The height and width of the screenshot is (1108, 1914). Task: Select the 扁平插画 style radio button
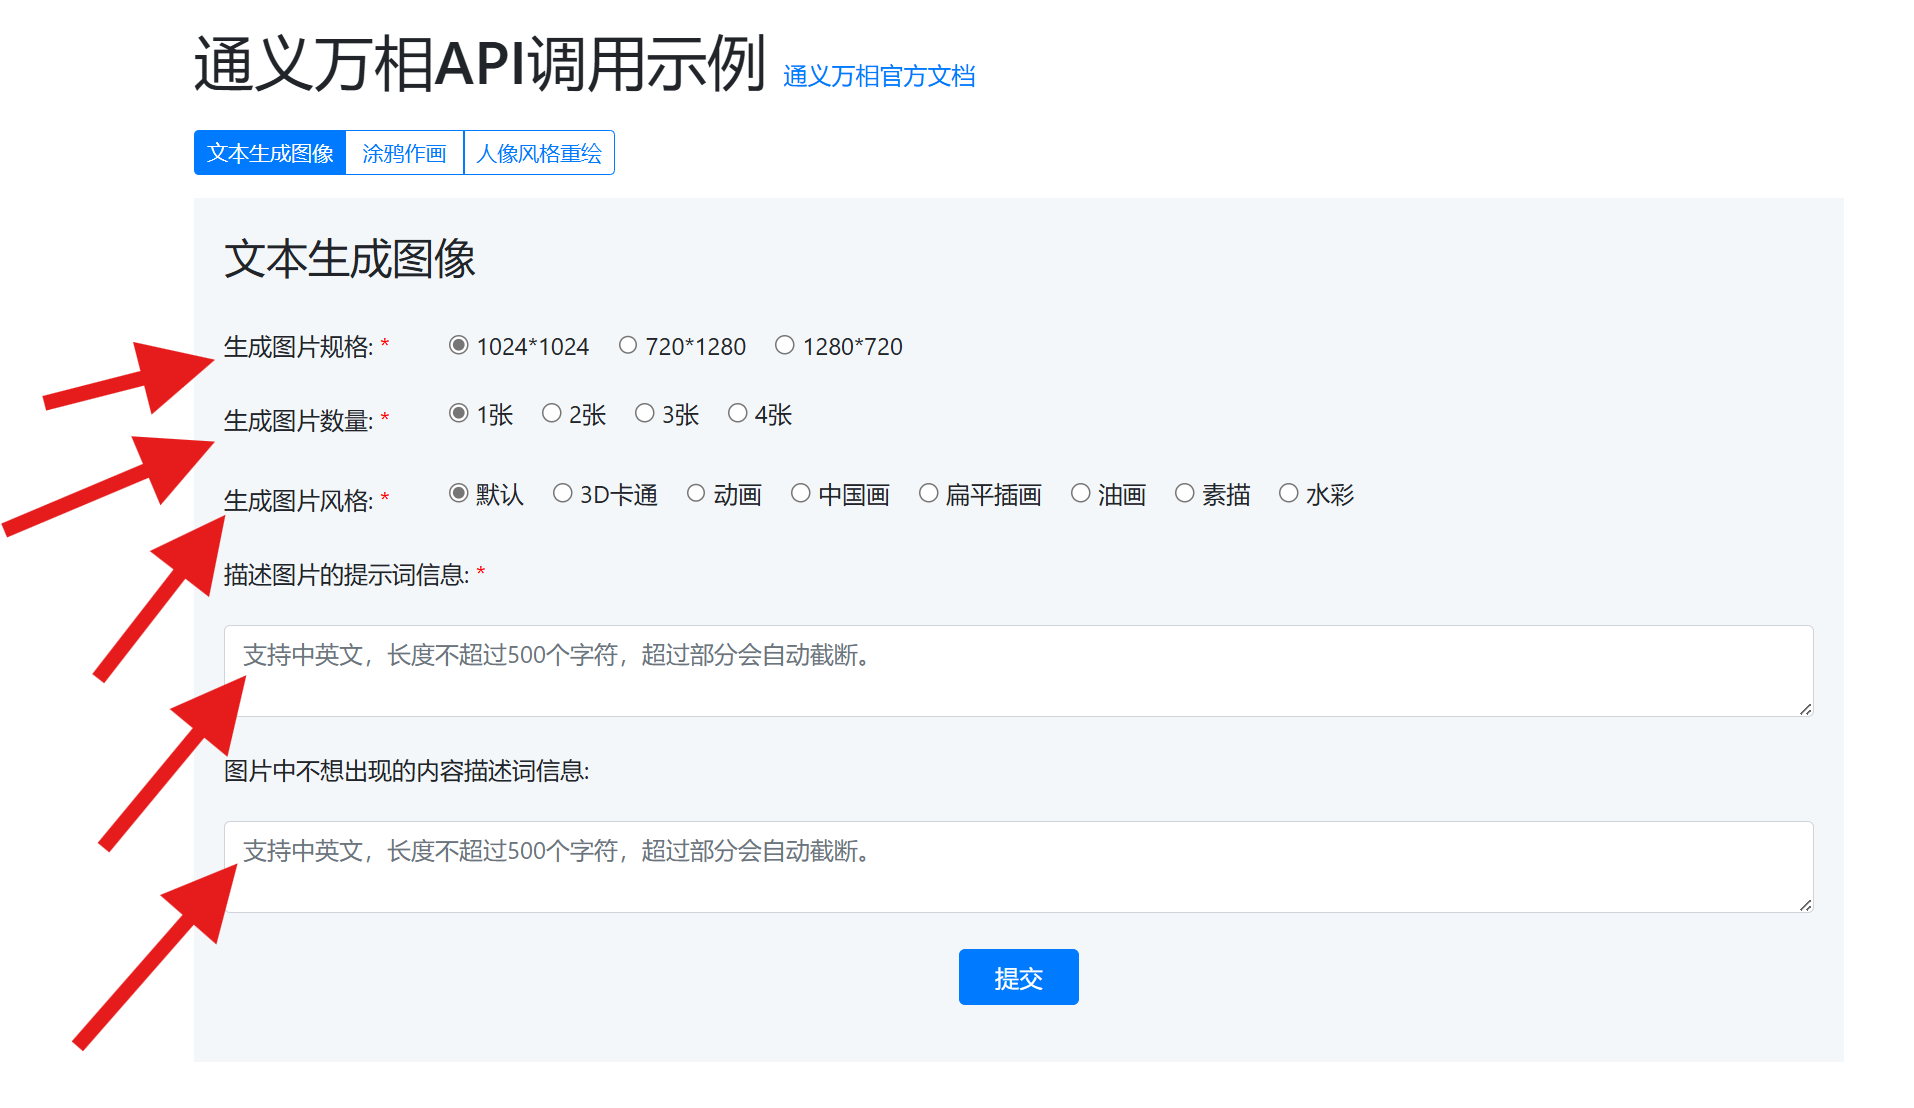[x=929, y=493]
